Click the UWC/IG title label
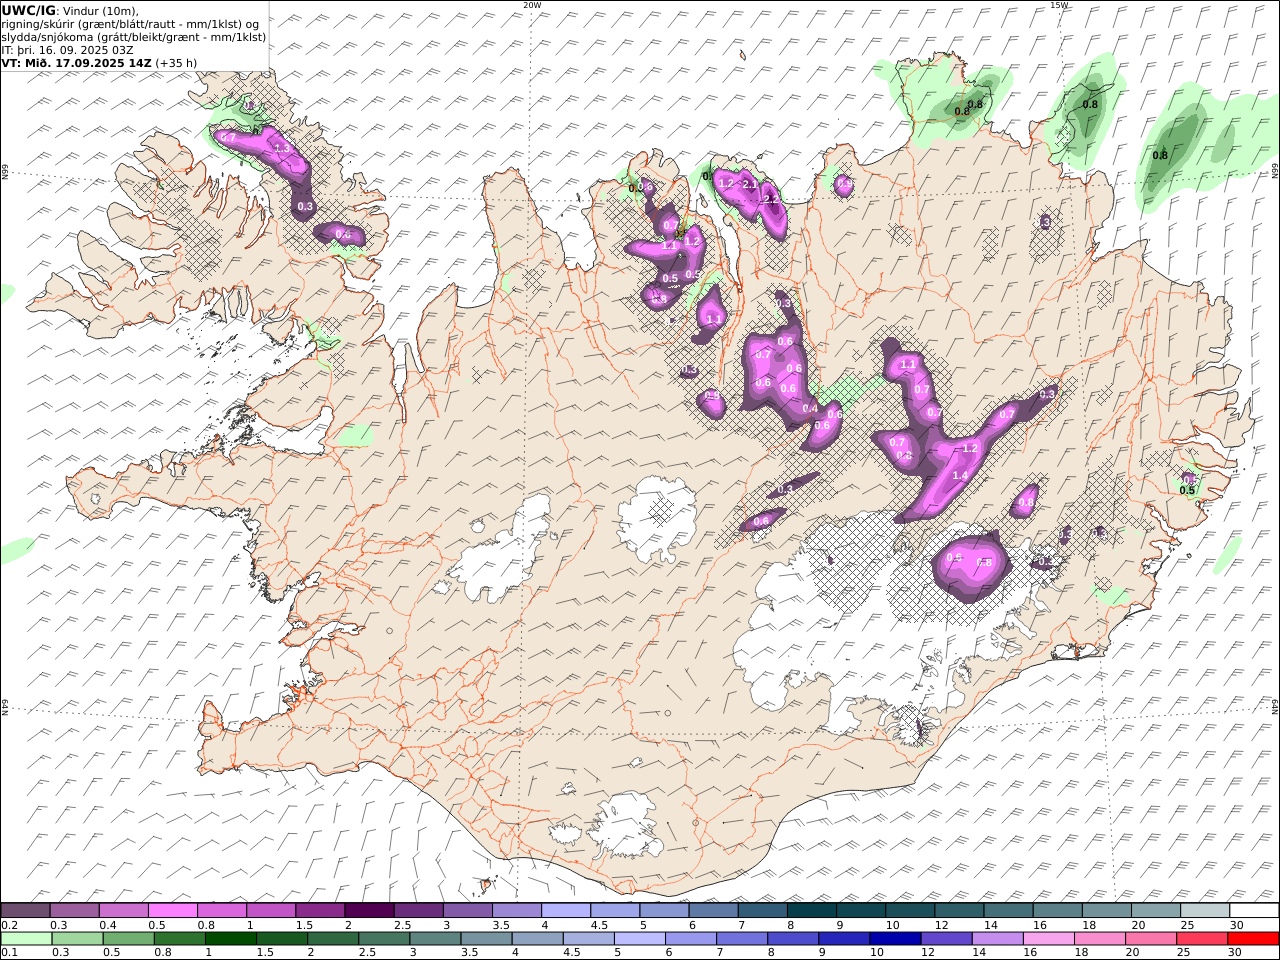Screen dimensions: 1280x960 tap(28, 10)
